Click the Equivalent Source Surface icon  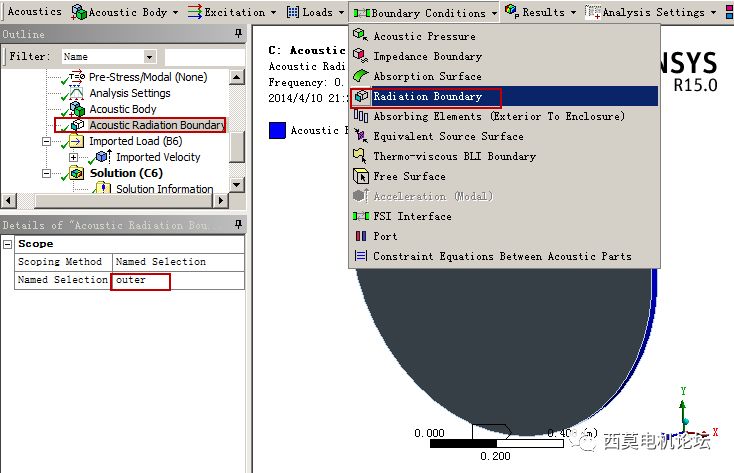coord(360,135)
